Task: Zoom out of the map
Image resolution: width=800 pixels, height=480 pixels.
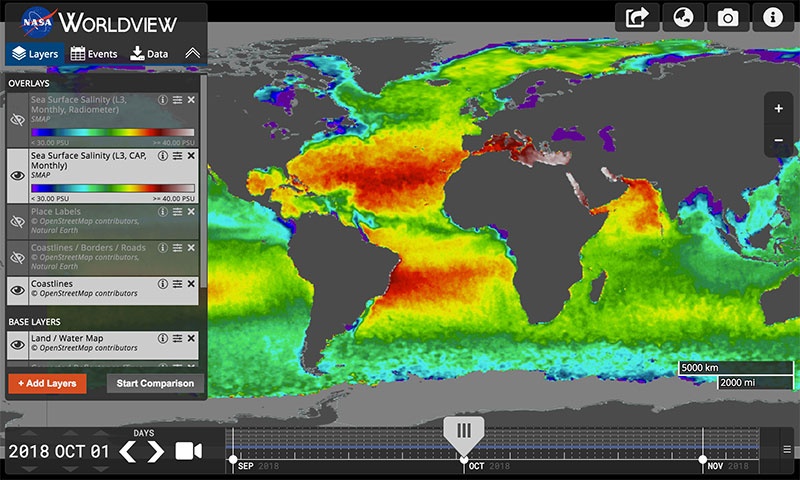Action: (779, 140)
